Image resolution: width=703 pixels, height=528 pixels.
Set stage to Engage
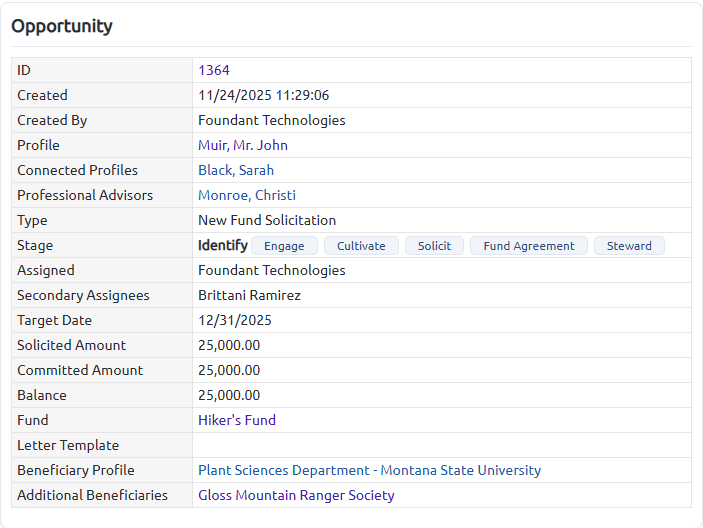(x=284, y=246)
